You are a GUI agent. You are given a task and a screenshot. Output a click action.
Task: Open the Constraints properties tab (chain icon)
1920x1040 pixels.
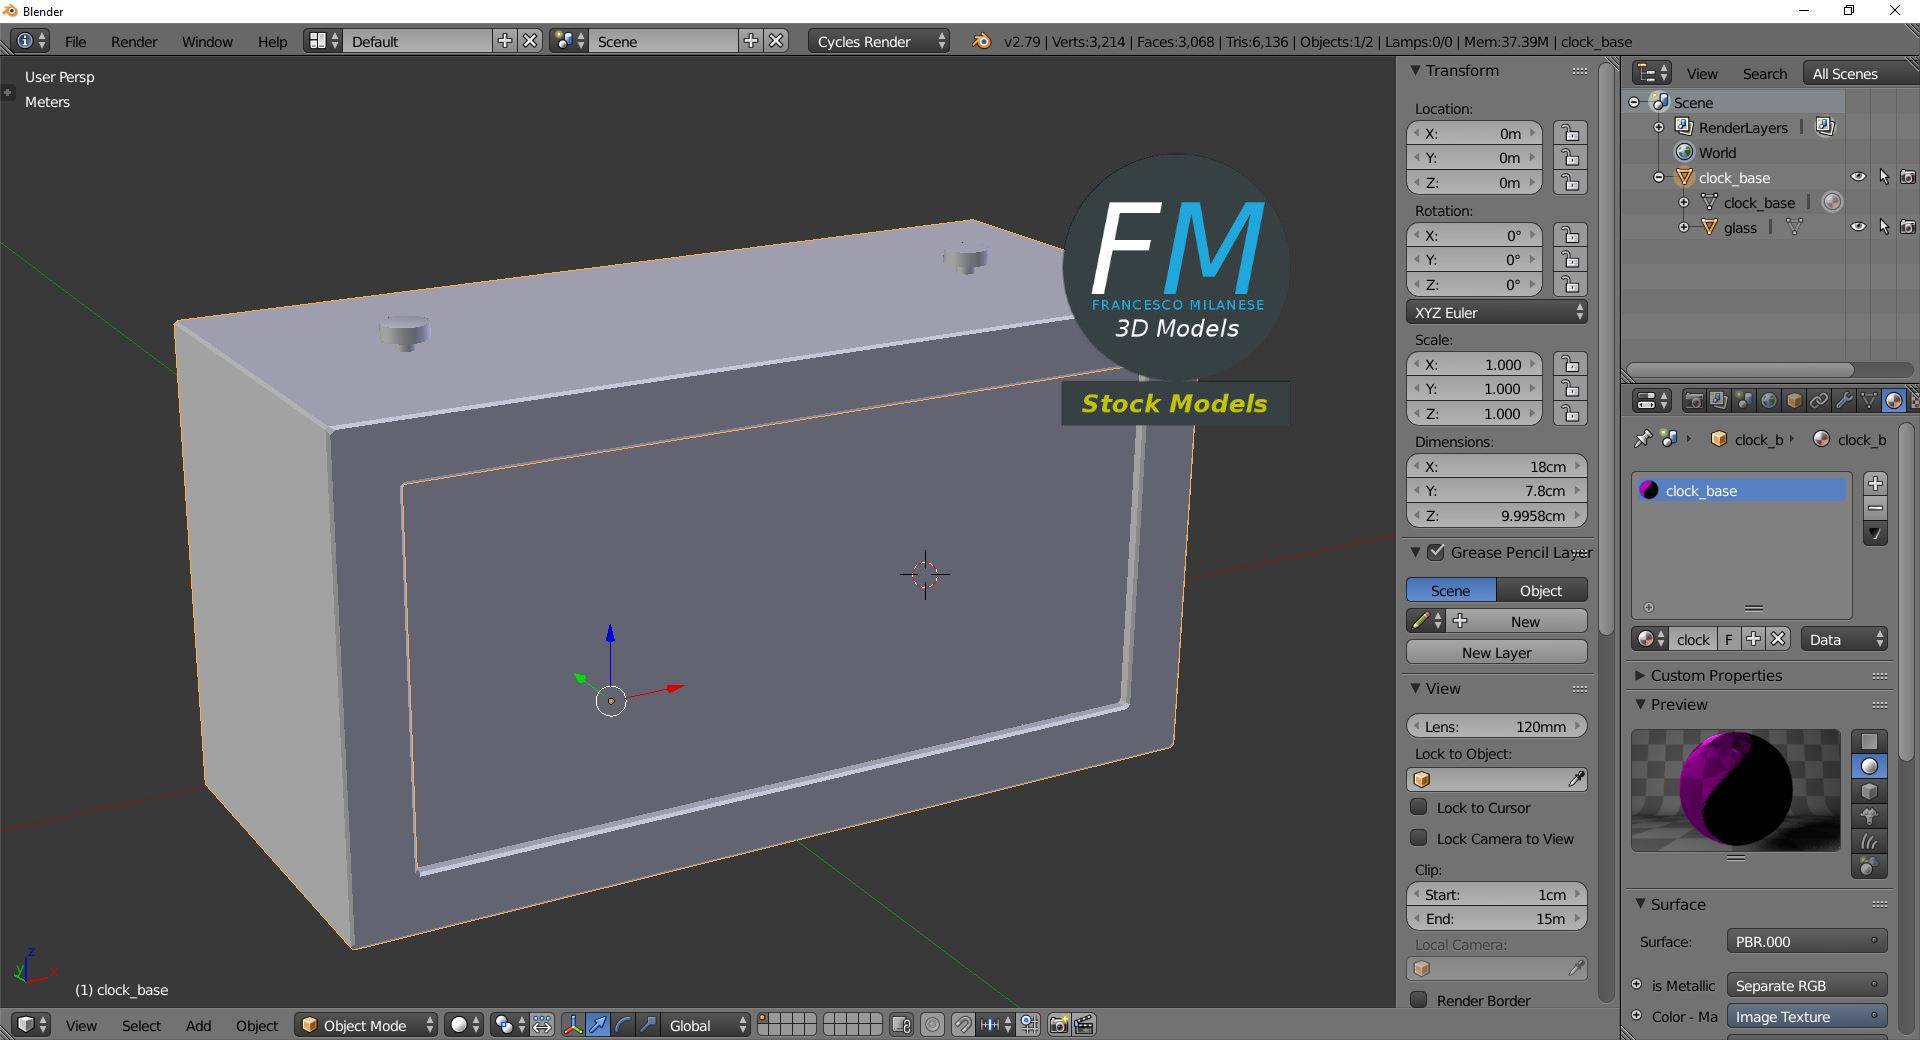[x=1819, y=401]
